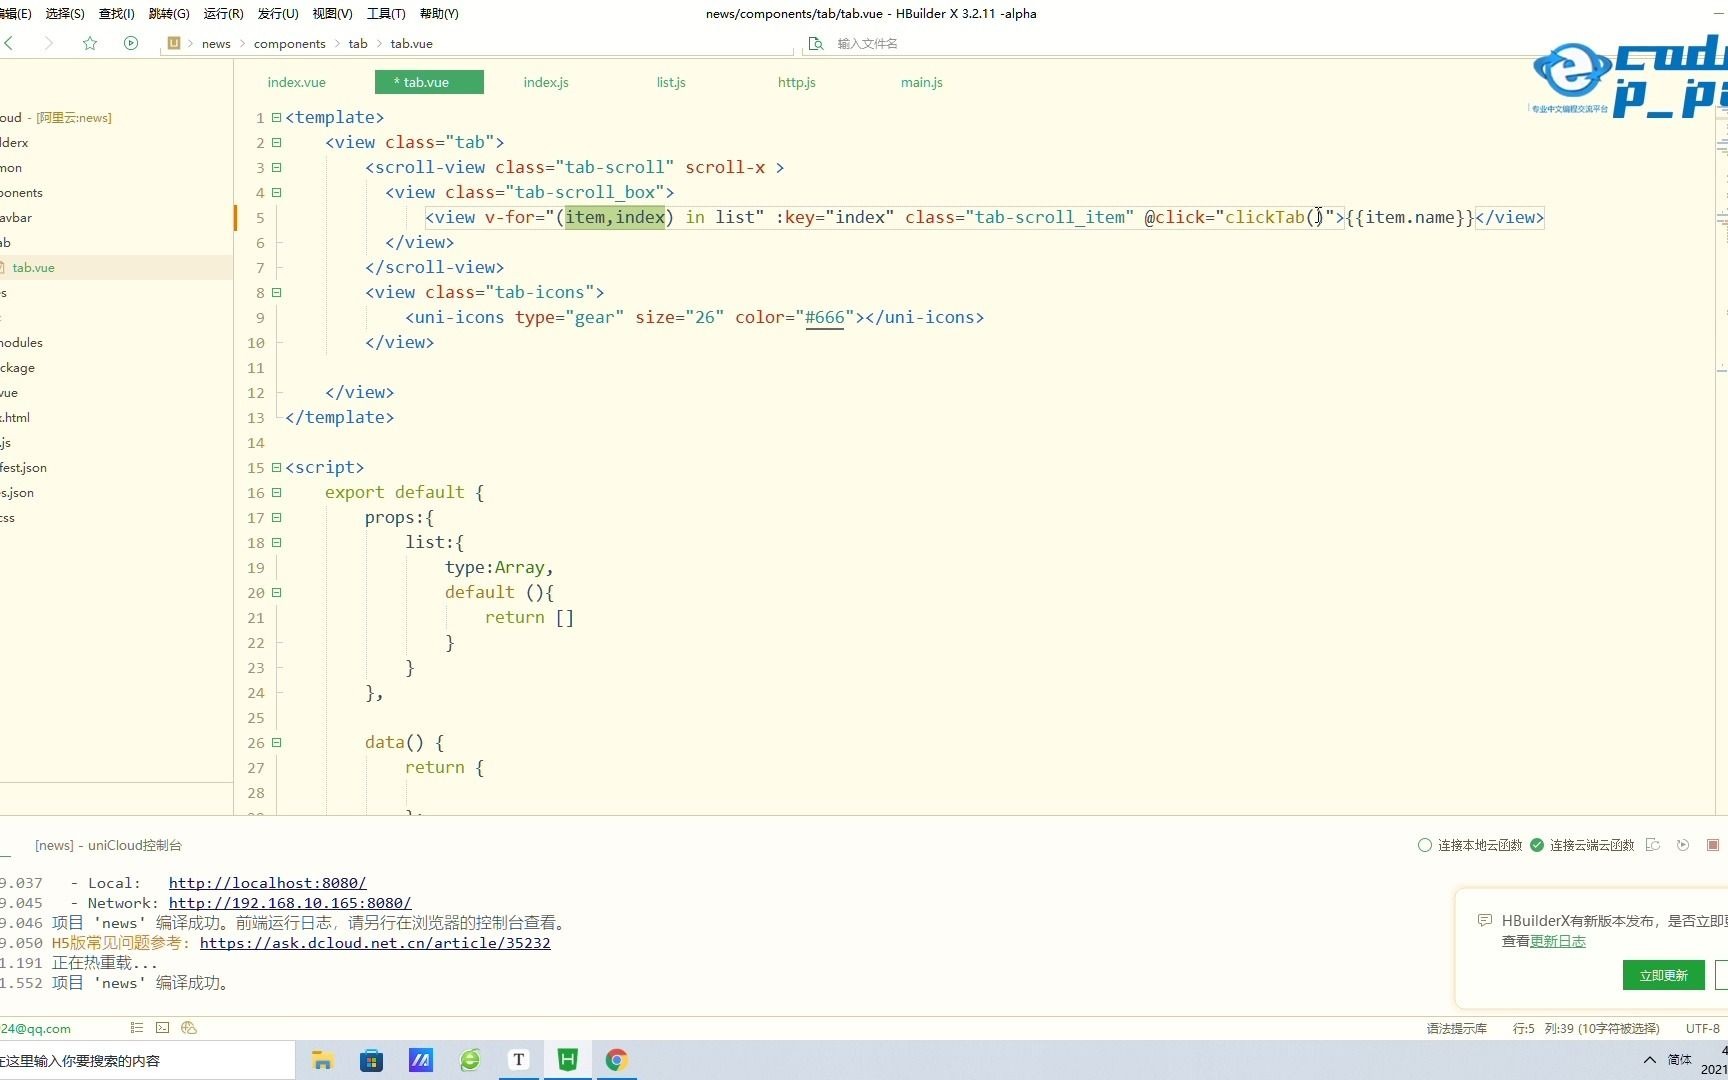Open the 更新日志 link in notification
Screen dimensions: 1728x1080
[1558, 941]
